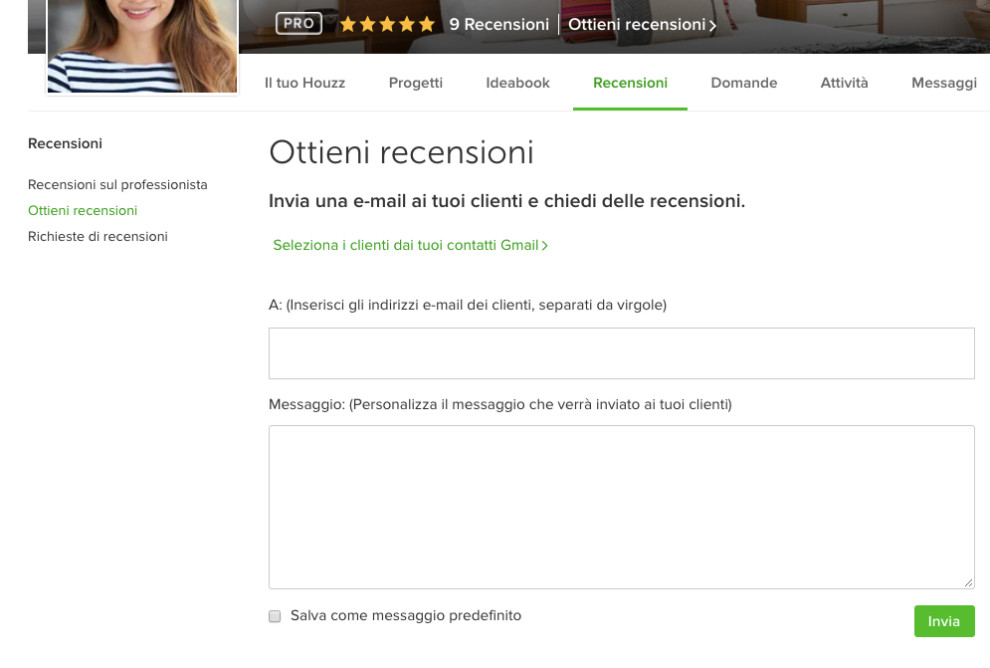Focus the client e-mail addresses field
This screenshot has width=990, height=668.
click(621, 353)
